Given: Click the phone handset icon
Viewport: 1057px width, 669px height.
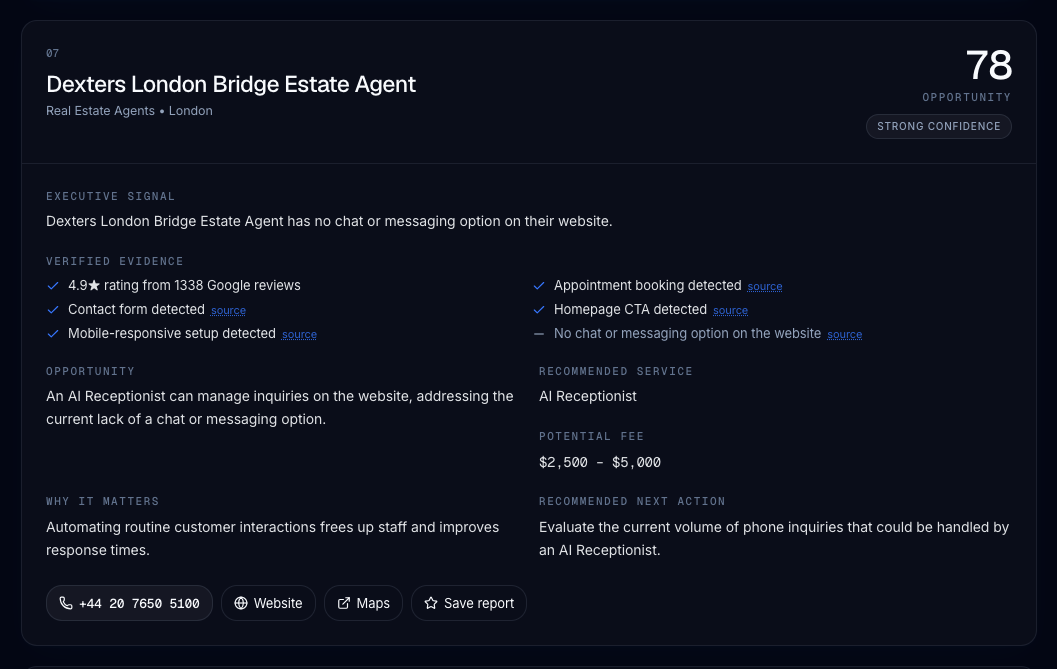Looking at the screenshot, I should click(65, 603).
